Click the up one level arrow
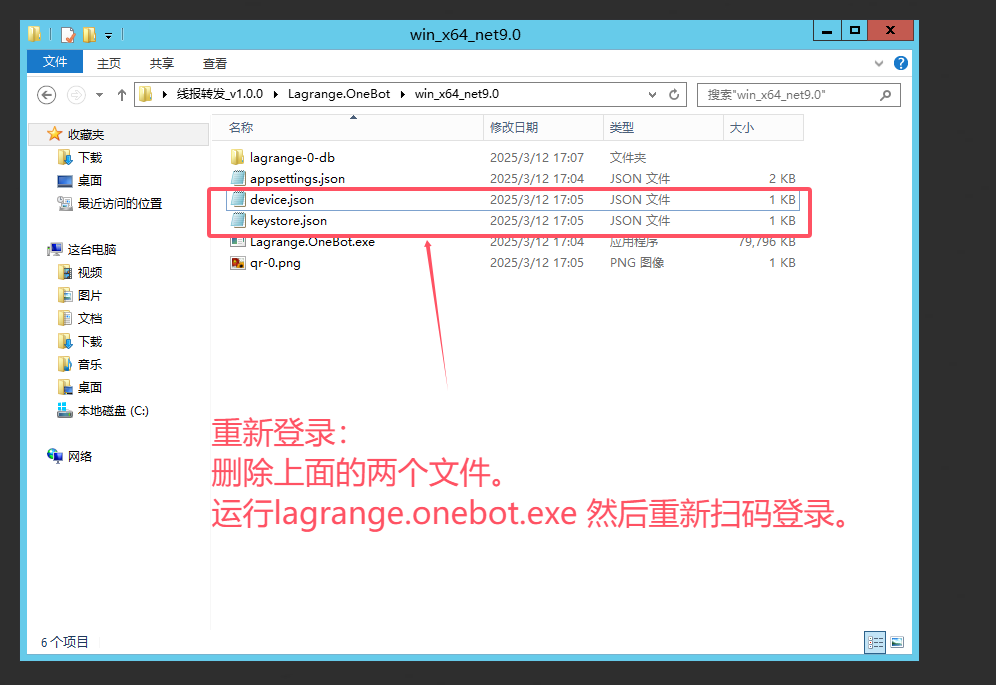 click(x=121, y=94)
